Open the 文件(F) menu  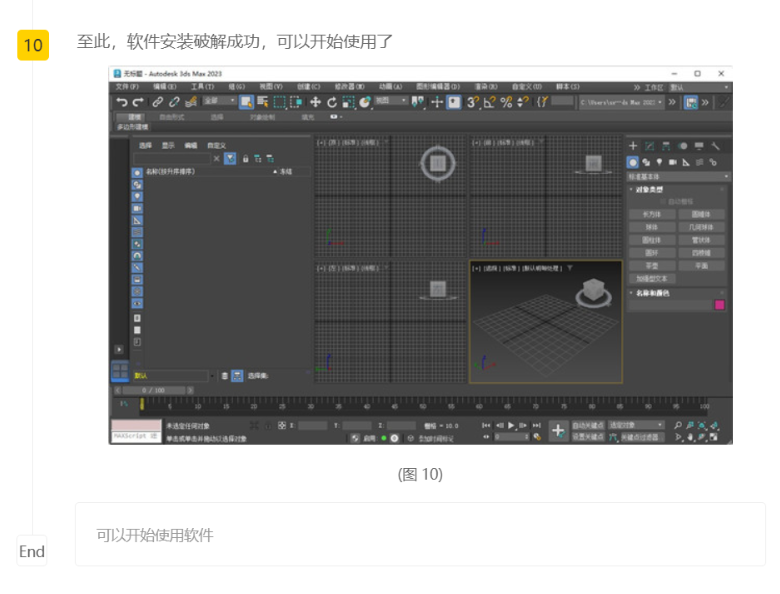[127, 87]
